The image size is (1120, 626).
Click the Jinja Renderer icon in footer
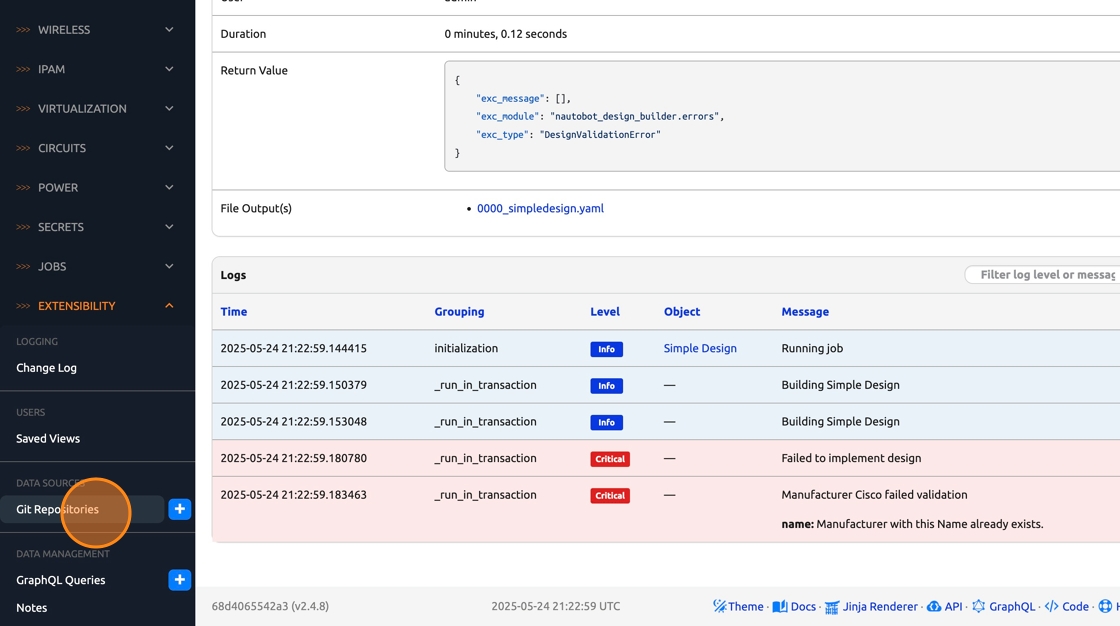click(831, 607)
